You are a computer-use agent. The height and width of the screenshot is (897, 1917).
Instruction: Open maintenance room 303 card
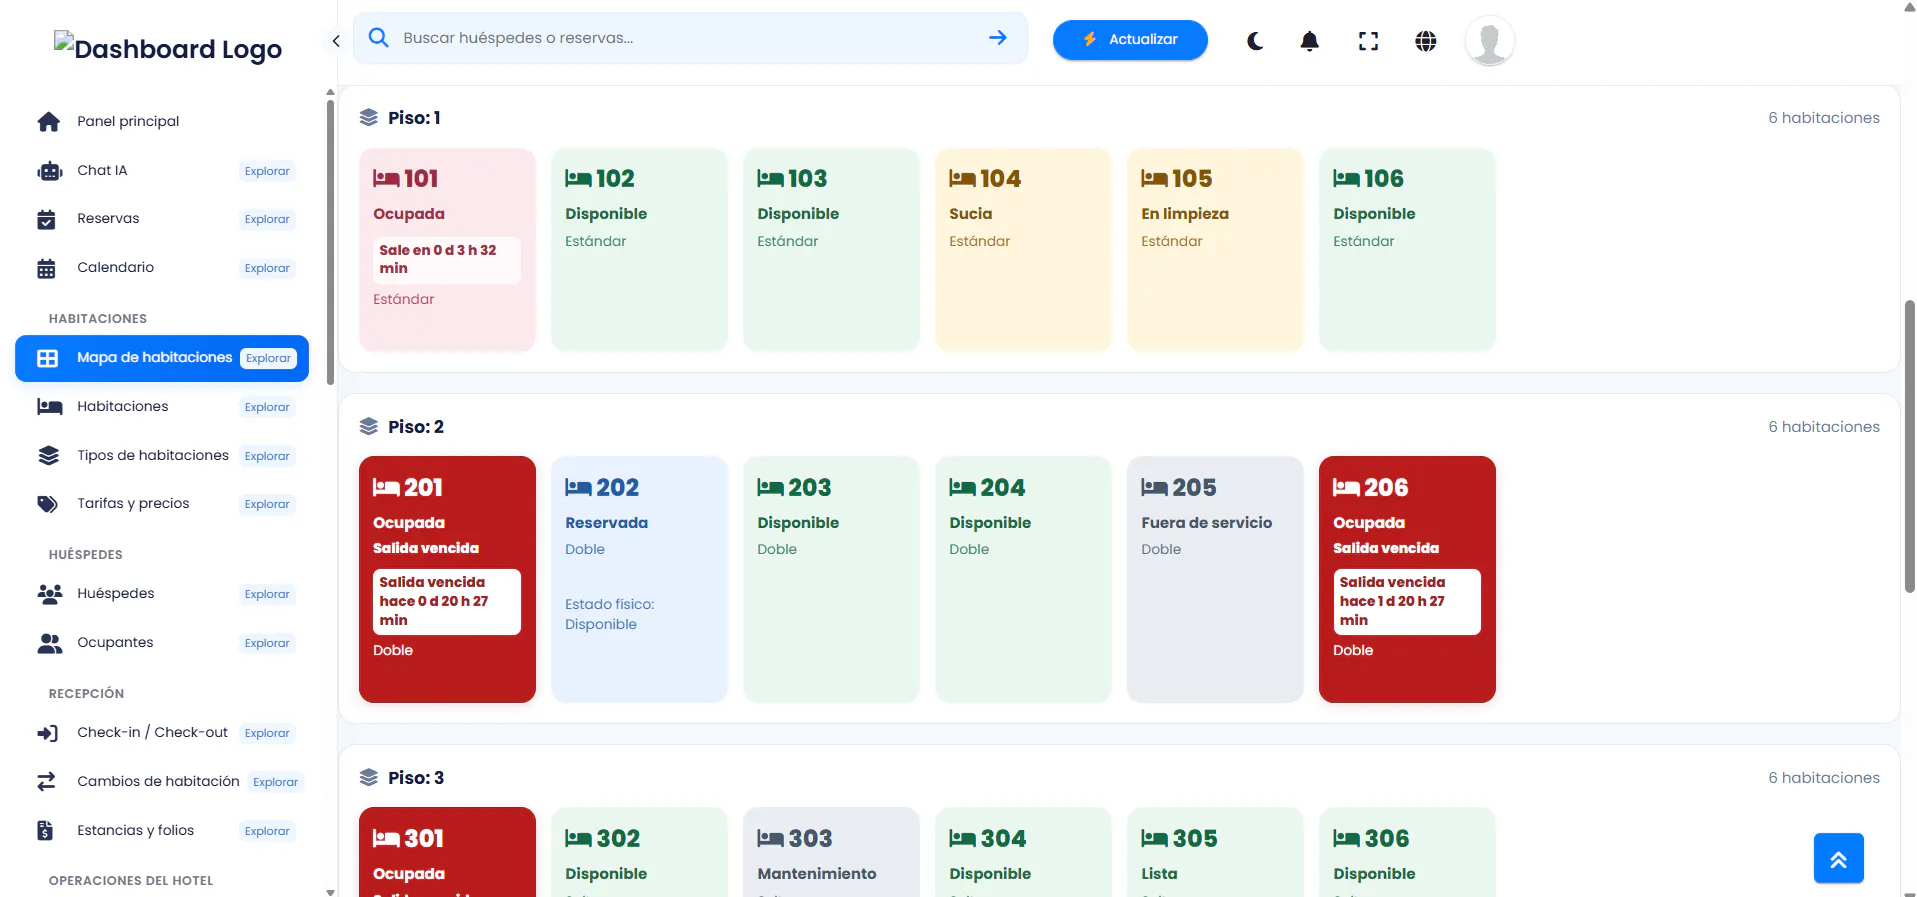(x=831, y=852)
